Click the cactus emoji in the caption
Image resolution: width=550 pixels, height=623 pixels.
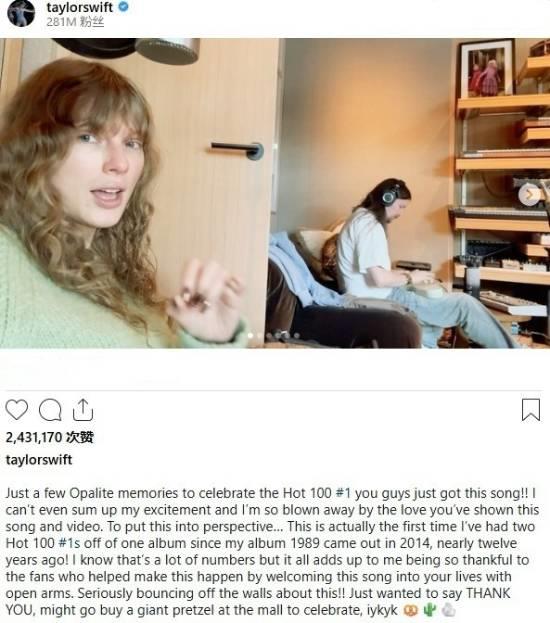429,610
